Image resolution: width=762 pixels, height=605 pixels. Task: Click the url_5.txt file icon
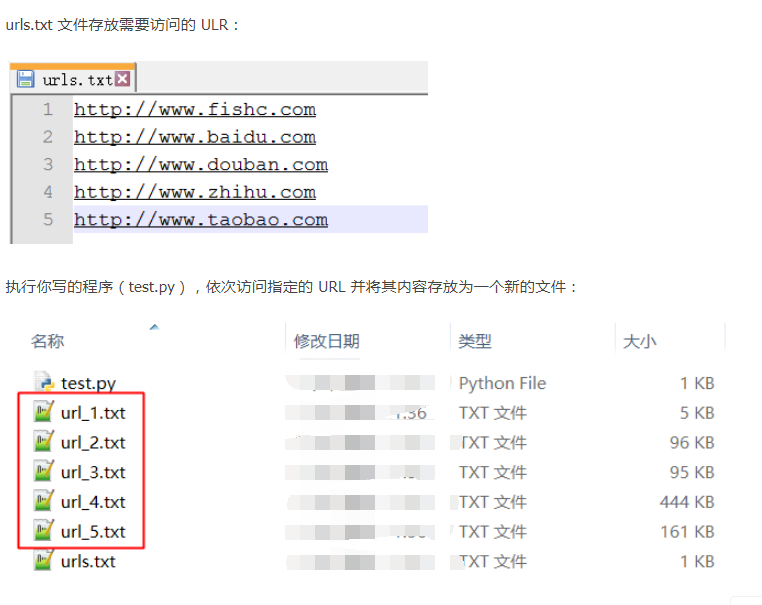[x=43, y=532]
